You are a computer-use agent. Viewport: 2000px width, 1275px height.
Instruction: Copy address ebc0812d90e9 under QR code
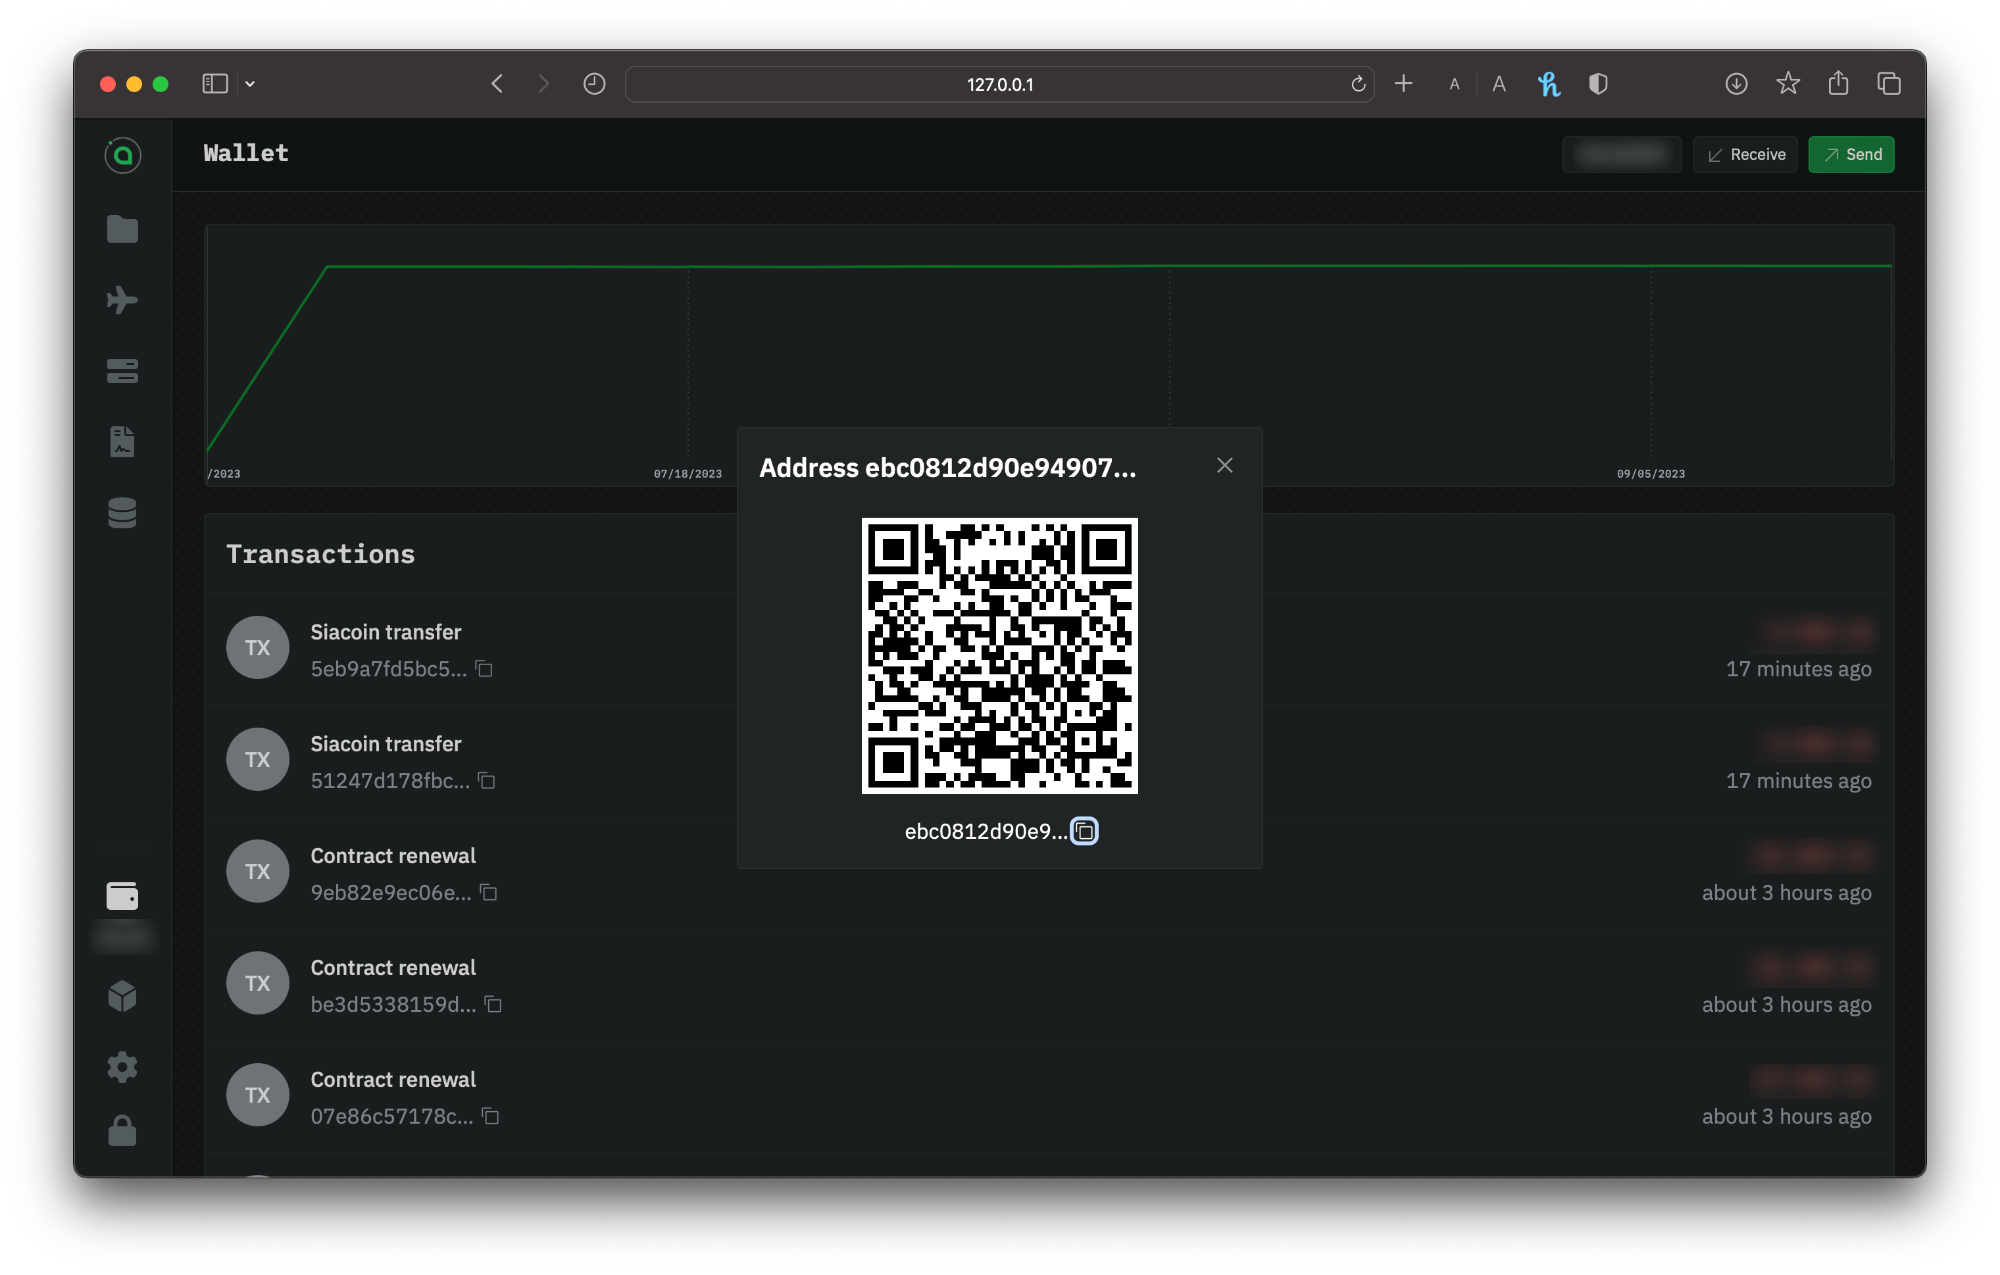(1084, 831)
